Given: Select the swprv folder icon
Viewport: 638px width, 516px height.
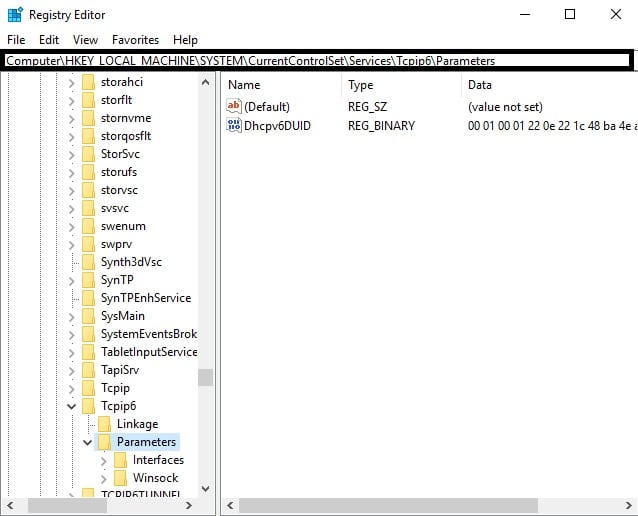Looking at the screenshot, I should [88, 244].
